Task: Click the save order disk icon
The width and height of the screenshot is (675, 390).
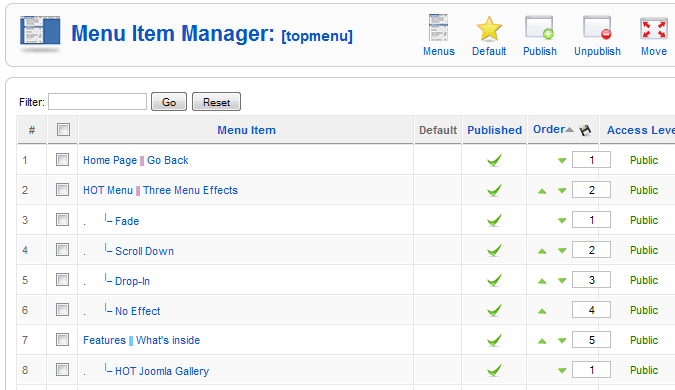Action: point(585,130)
